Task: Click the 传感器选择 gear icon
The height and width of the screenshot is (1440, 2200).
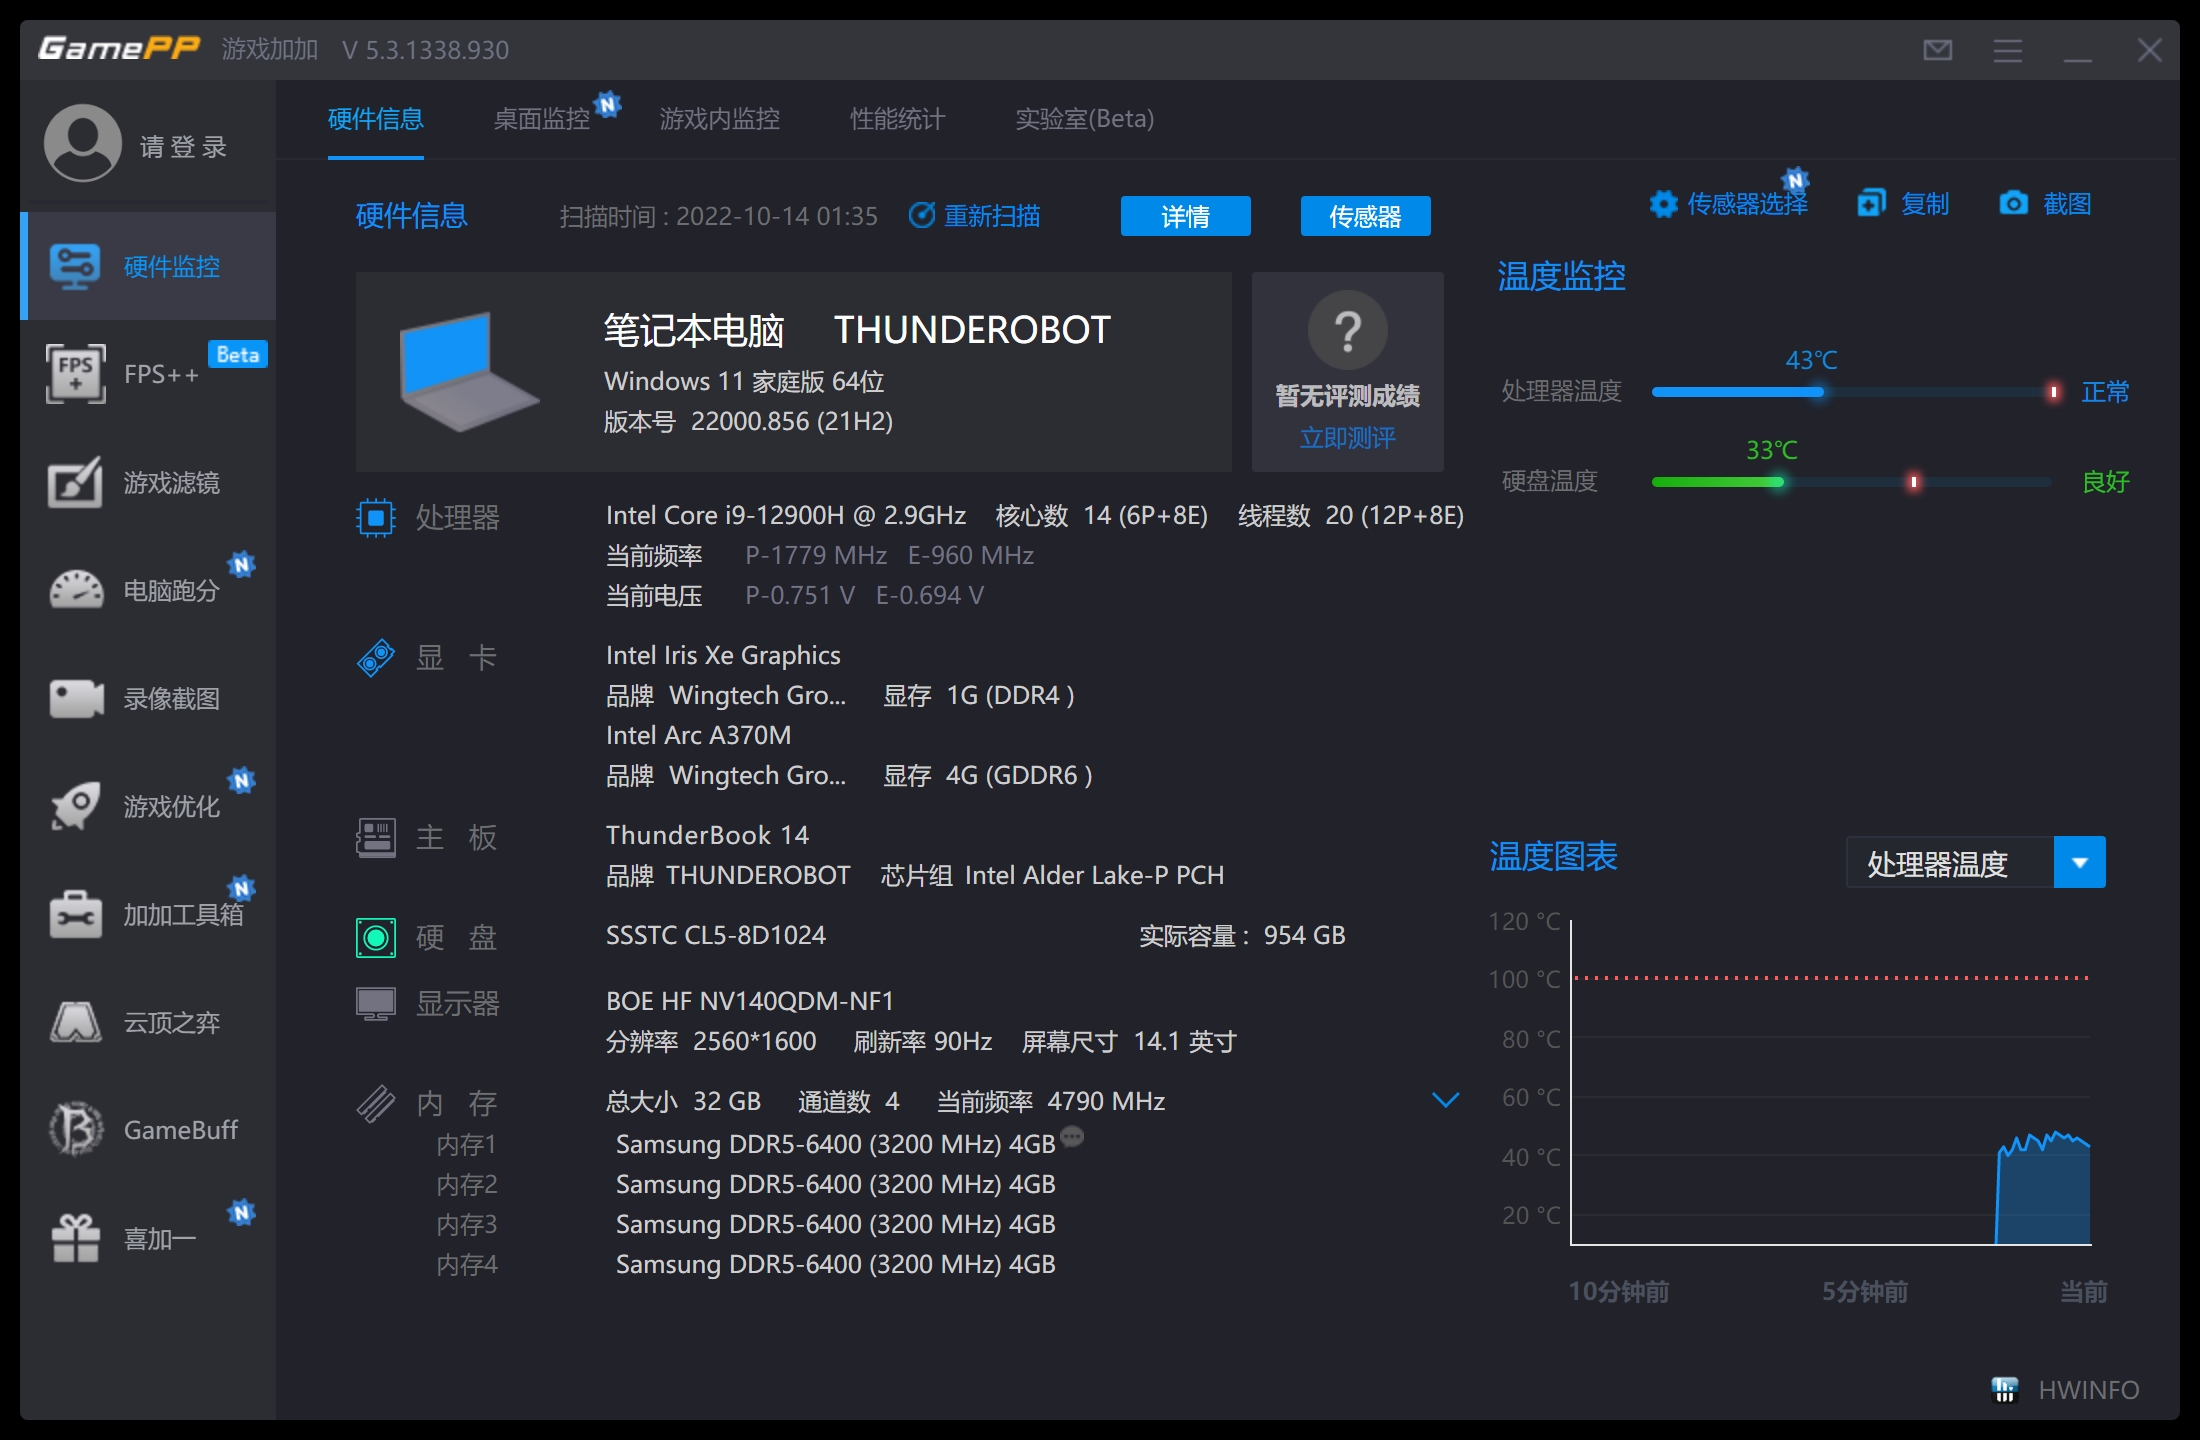Action: pyautogui.click(x=1663, y=204)
